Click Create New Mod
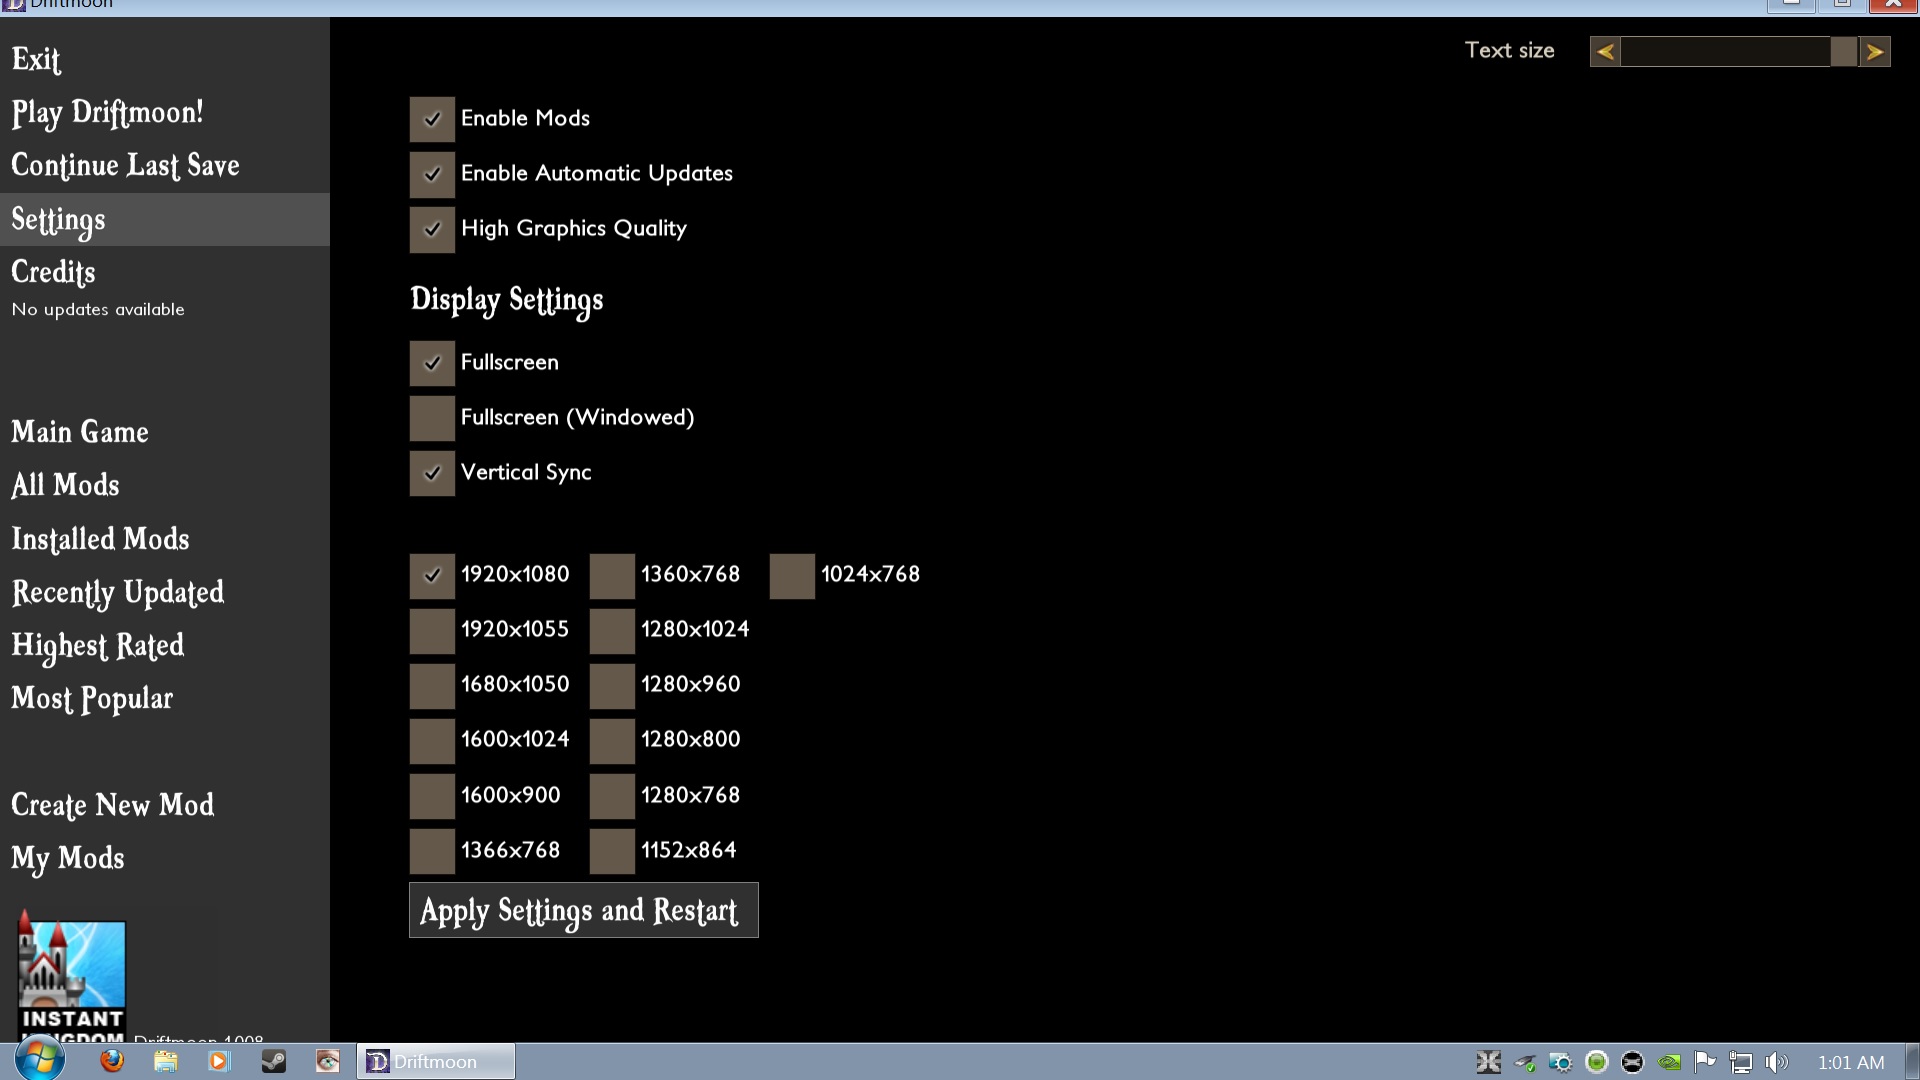1920x1080 pixels. tap(112, 805)
